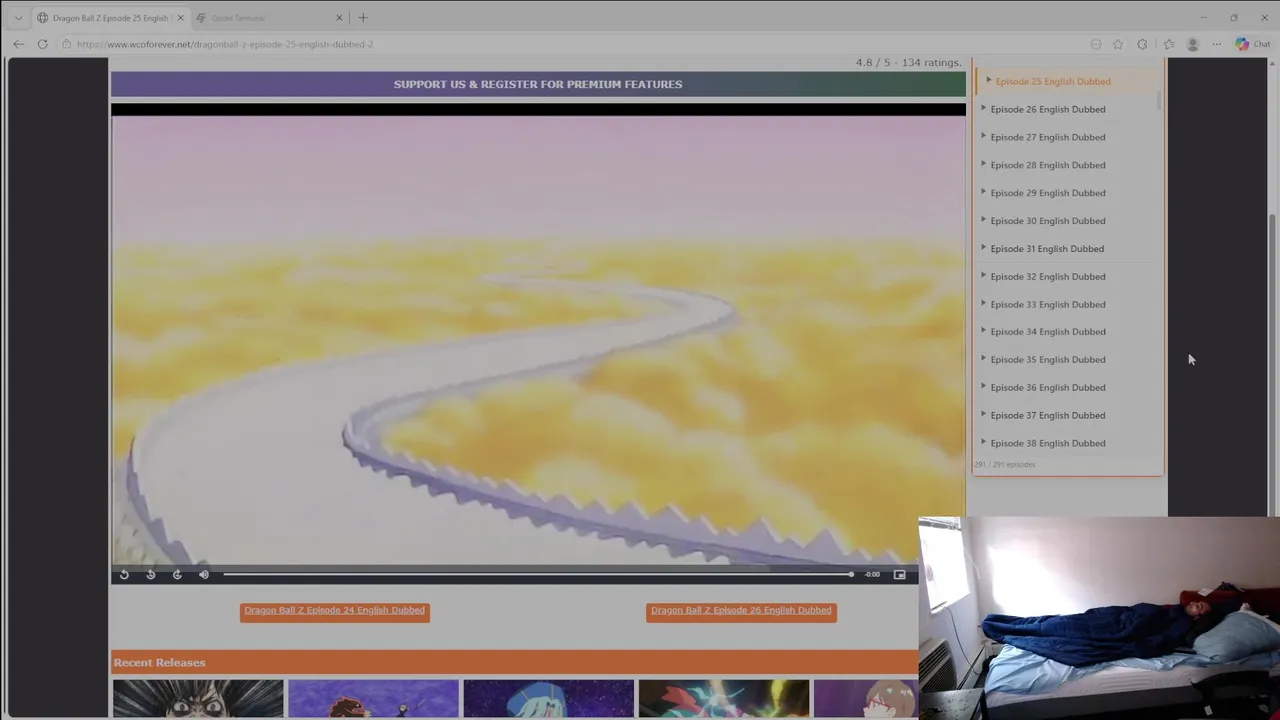Image resolution: width=1280 pixels, height=720 pixels.
Task: Open Dragon Ball Z Episode 26 English Dubbed link
Action: coord(741,611)
